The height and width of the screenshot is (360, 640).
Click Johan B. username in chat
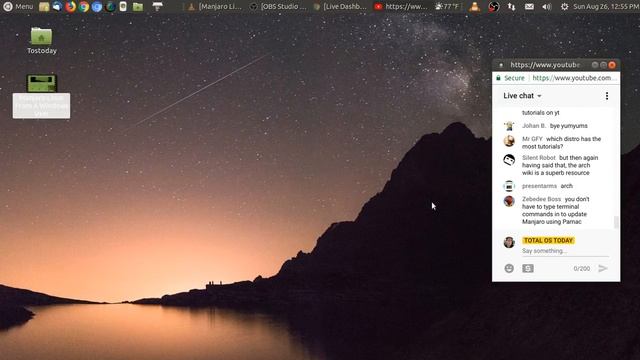click(533, 126)
